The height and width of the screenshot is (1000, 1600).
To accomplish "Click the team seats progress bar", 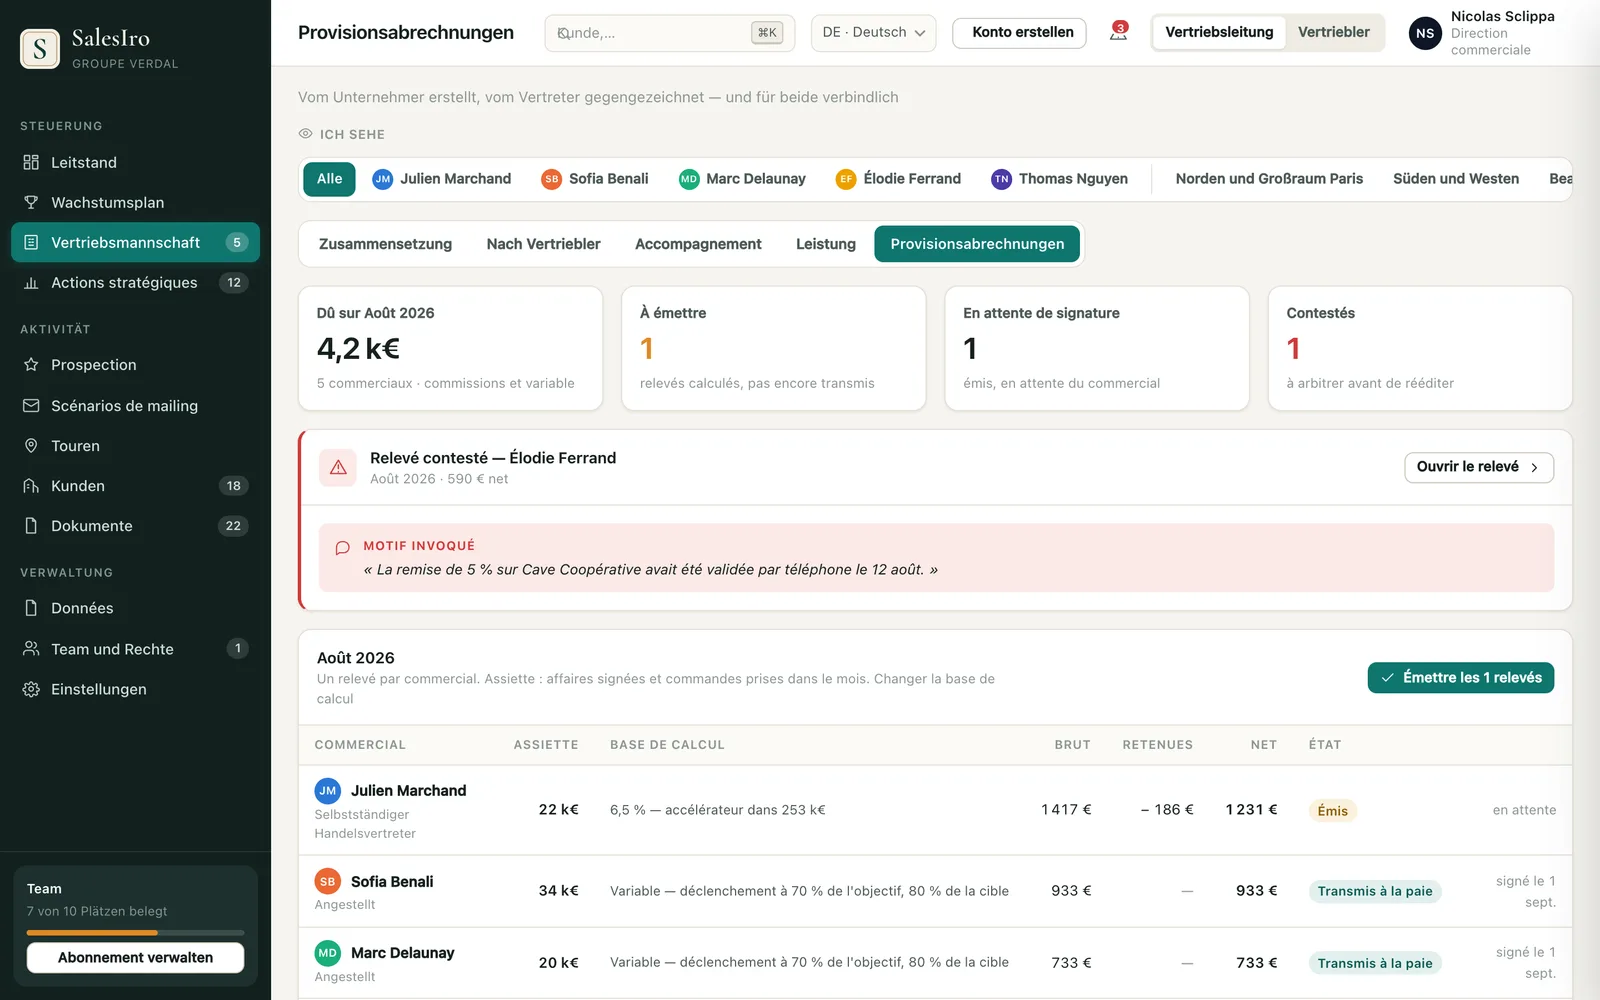I will (x=135, y=932).
